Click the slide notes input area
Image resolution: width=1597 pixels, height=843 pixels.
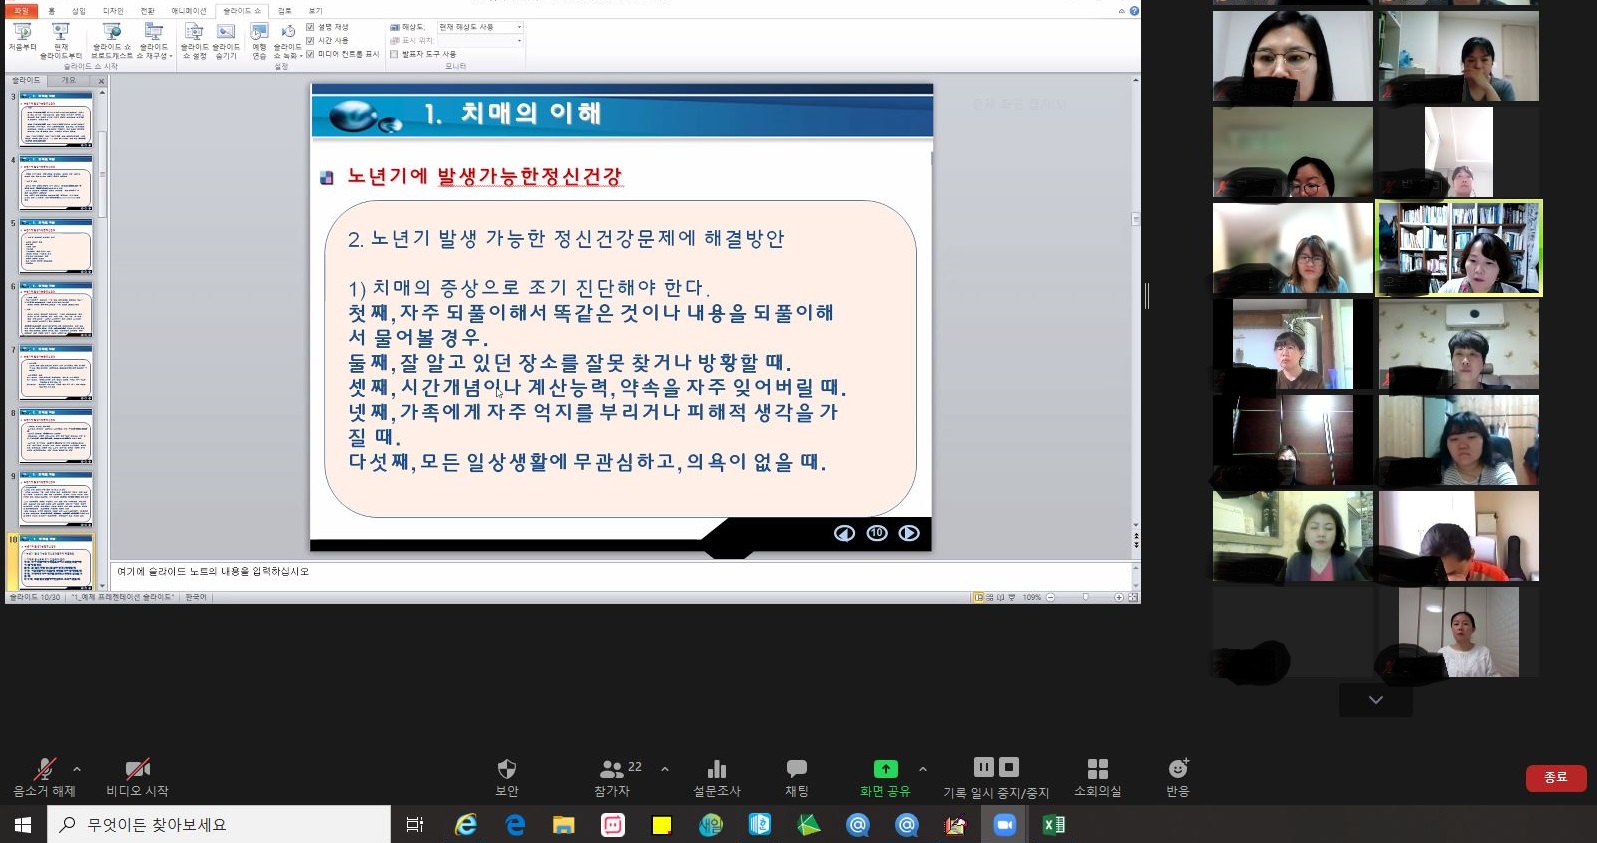620,575
